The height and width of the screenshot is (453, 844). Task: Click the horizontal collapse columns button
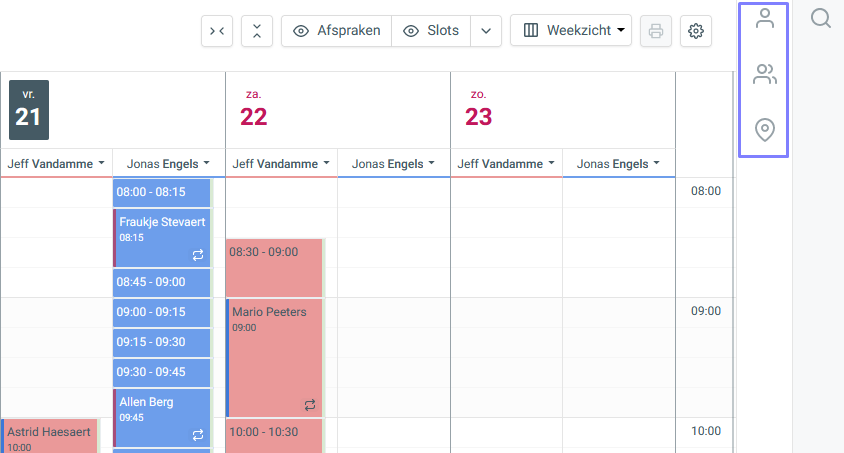(x=217, y=31)
